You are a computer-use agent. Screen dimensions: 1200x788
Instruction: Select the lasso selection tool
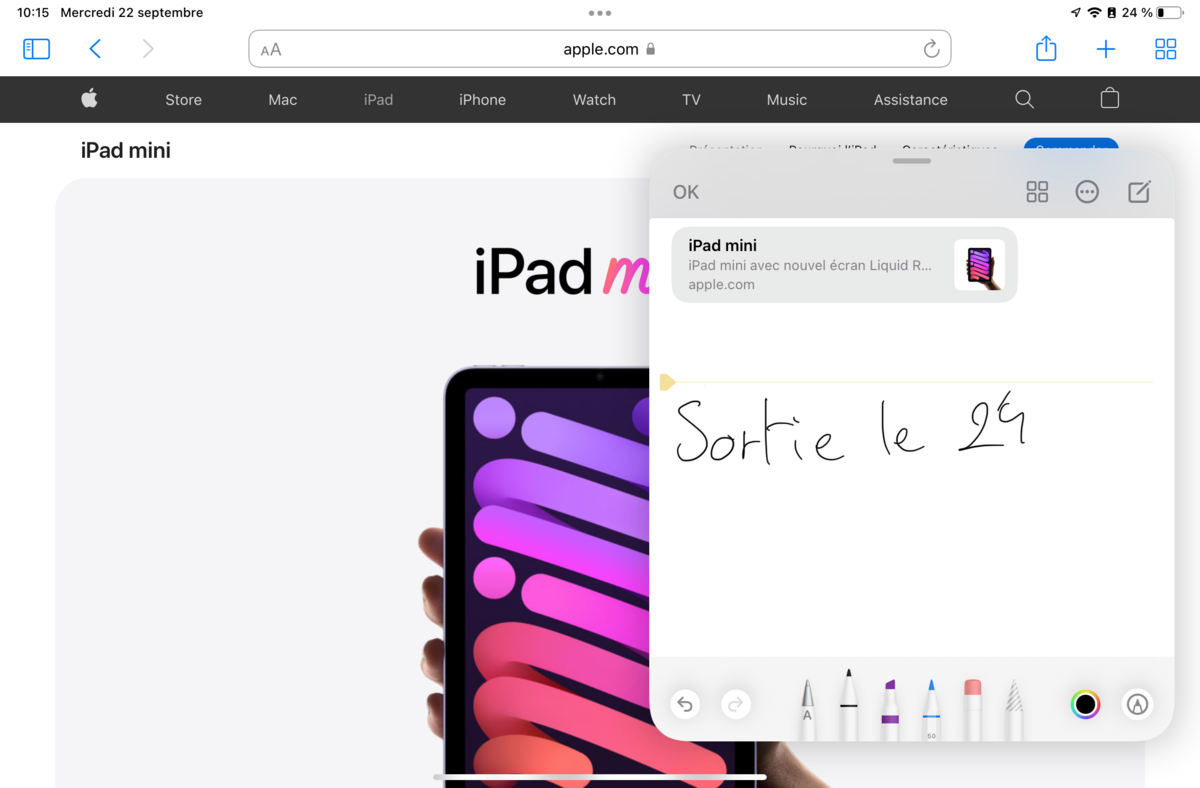pyautogui.click(x=1014, y=709)
